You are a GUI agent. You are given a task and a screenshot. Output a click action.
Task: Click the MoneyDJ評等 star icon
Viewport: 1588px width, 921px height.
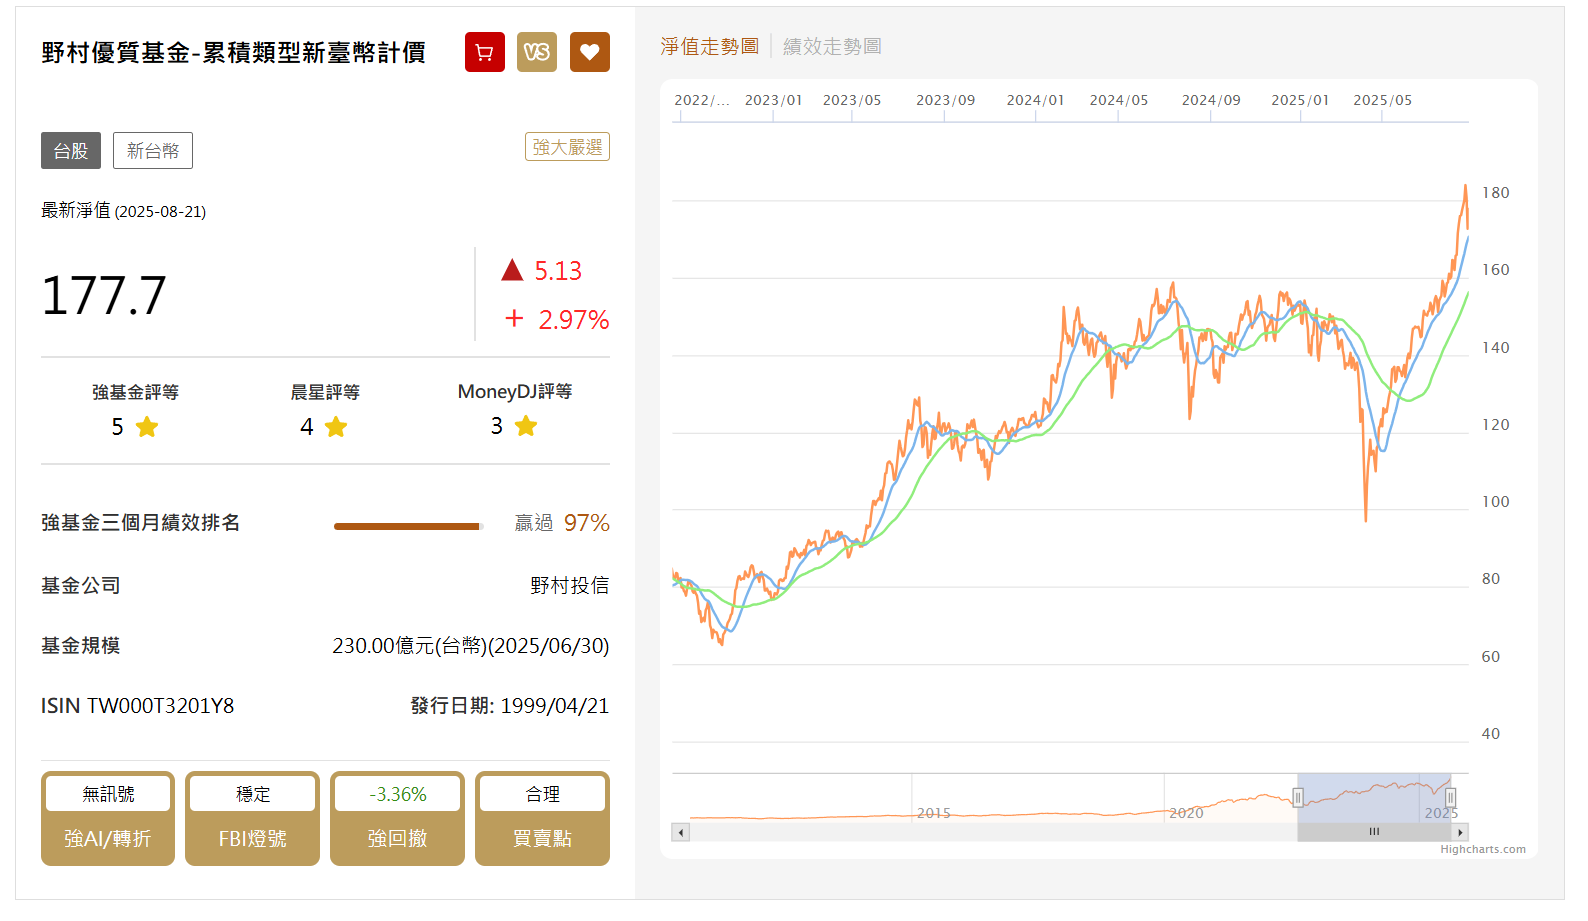coord(526,426)
